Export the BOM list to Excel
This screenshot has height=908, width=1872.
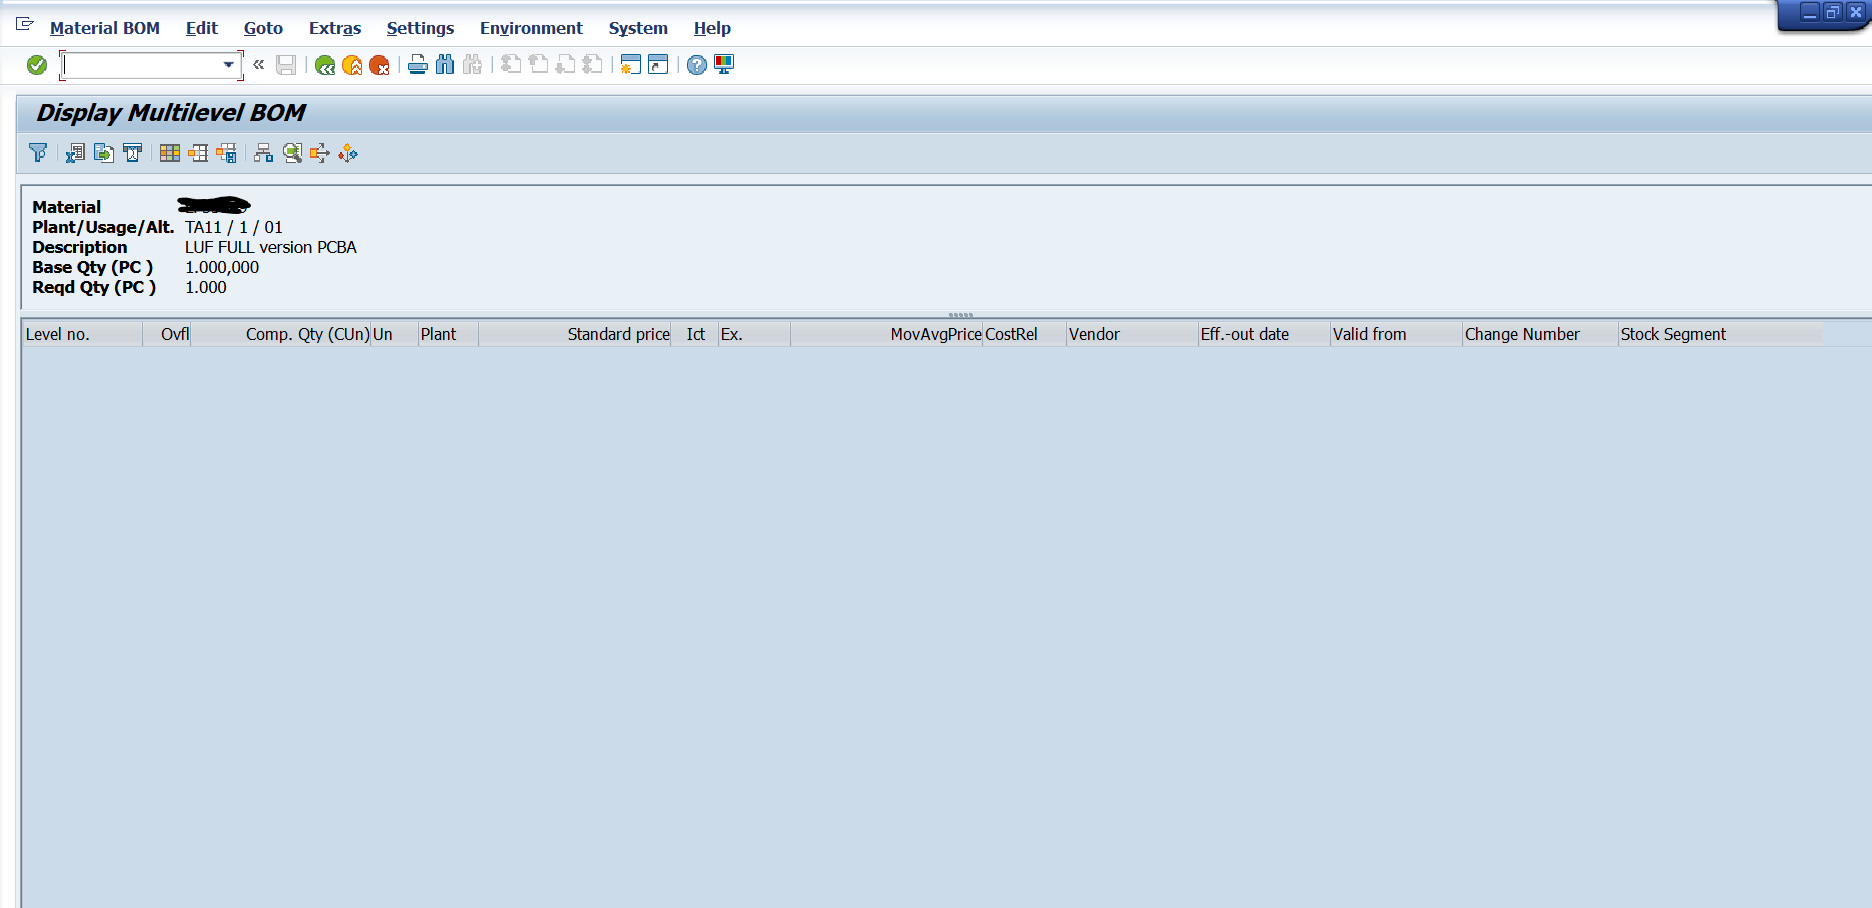(x=75, y=153)
